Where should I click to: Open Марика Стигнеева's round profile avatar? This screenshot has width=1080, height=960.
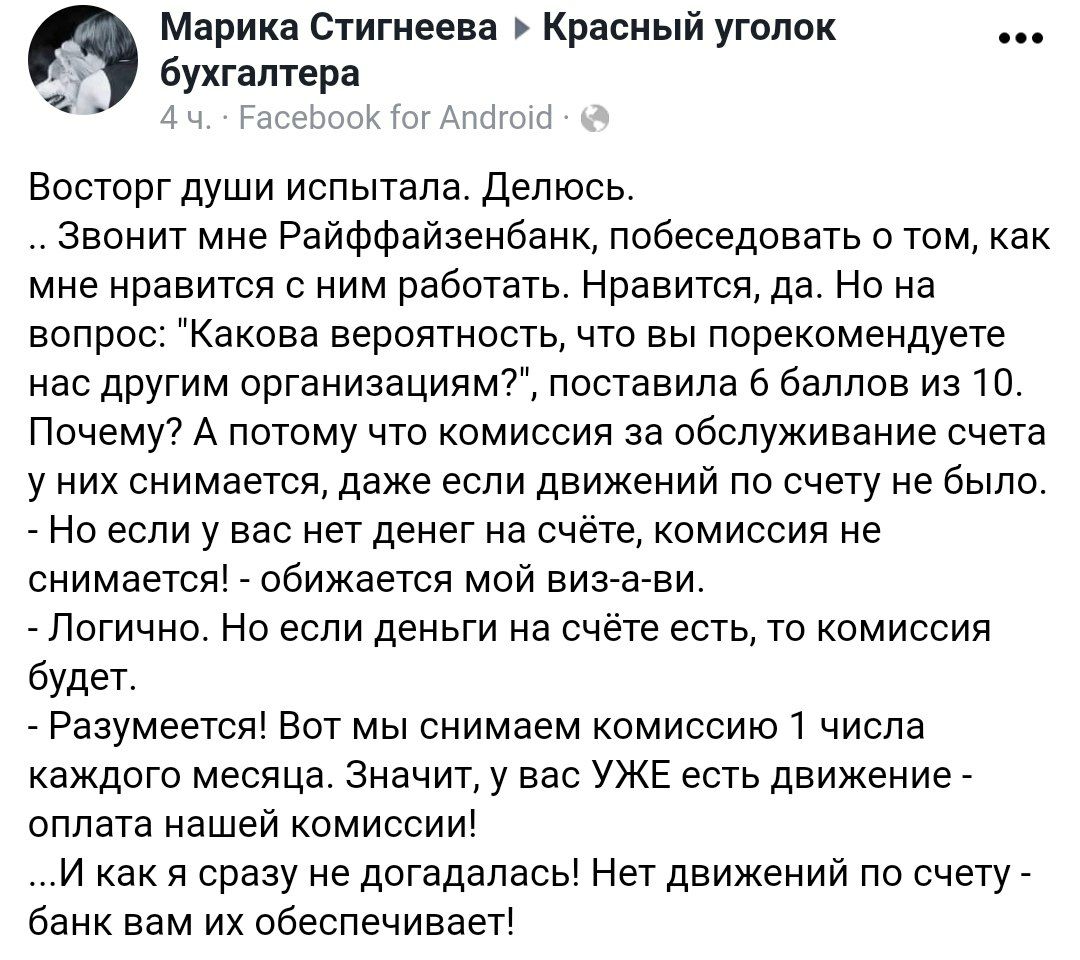(85, 58)
